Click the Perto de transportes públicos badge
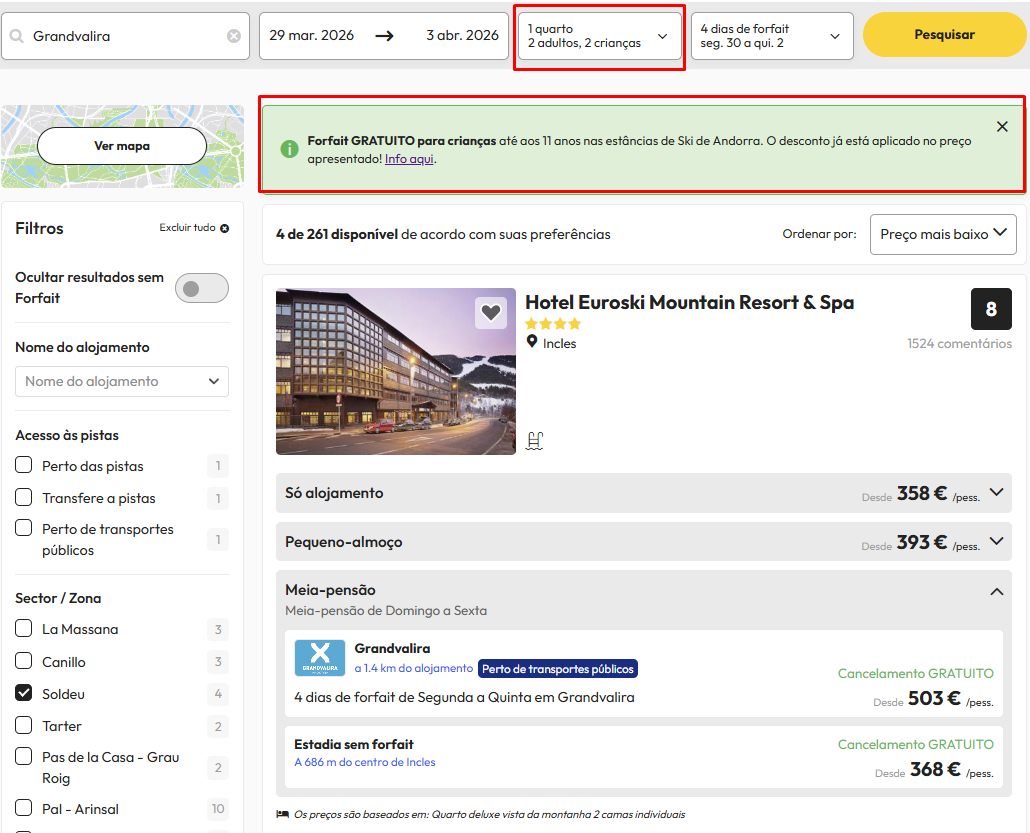 [x=558, y=669]
